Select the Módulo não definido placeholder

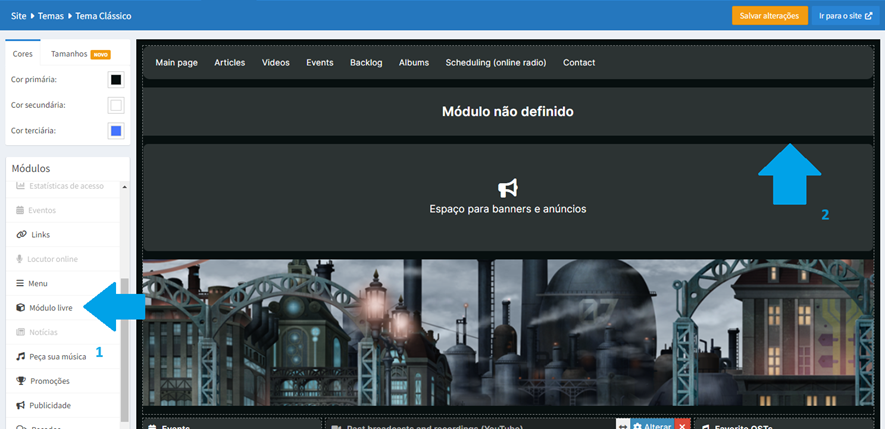click(507, 112)
